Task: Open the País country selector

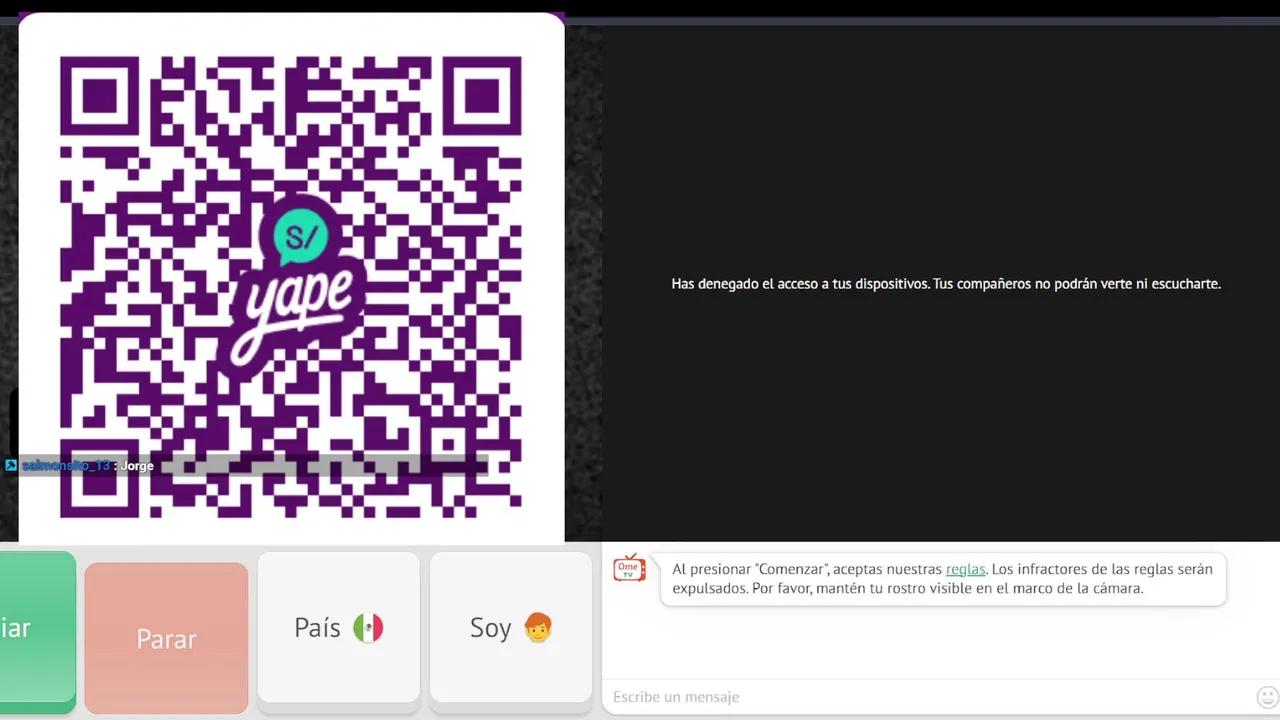Action: [339, 627]
